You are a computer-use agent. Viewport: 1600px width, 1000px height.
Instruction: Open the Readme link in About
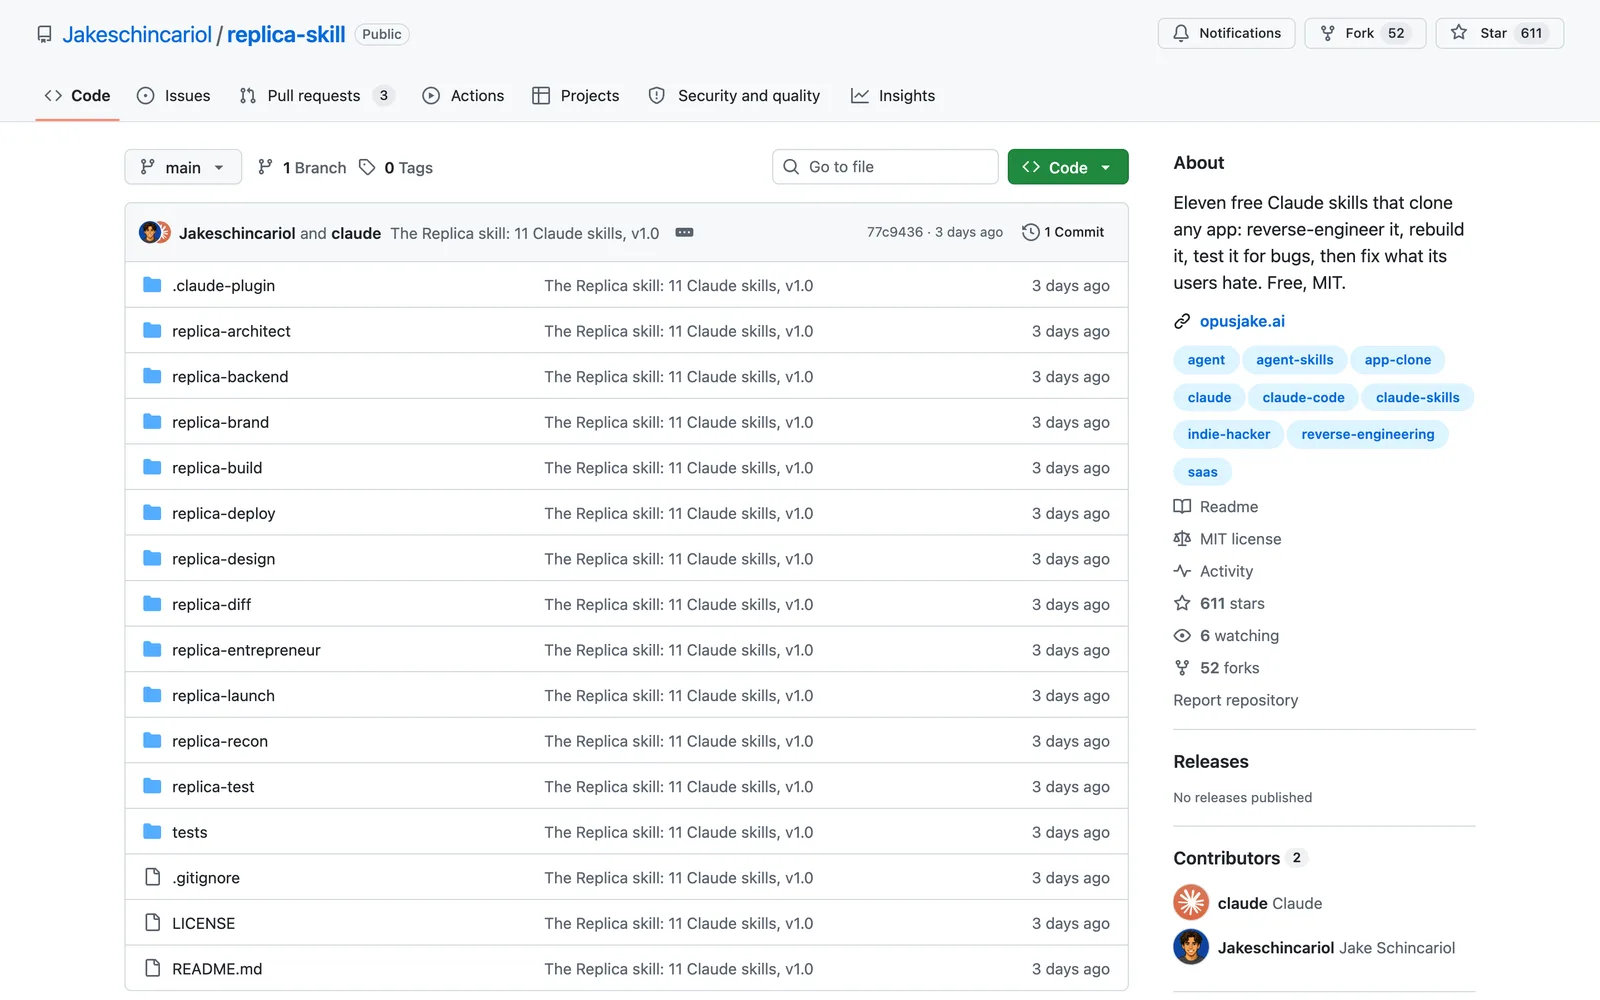(x=1216, y=507)
